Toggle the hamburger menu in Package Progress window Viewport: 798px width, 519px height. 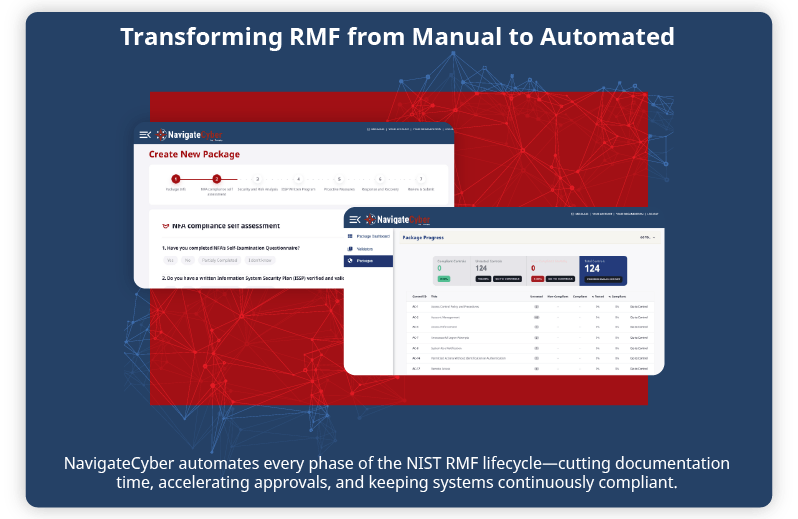(355, 219)
